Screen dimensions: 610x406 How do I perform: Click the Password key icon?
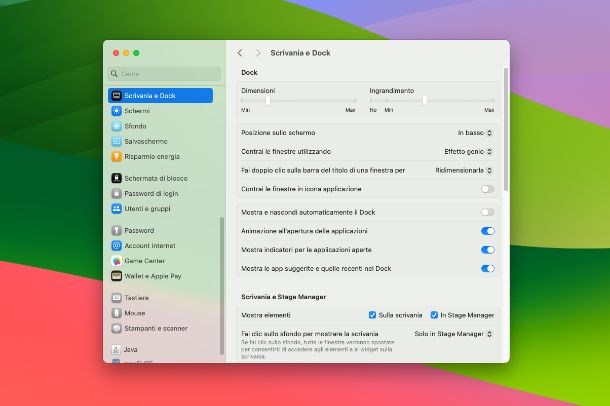pos(116,230)
